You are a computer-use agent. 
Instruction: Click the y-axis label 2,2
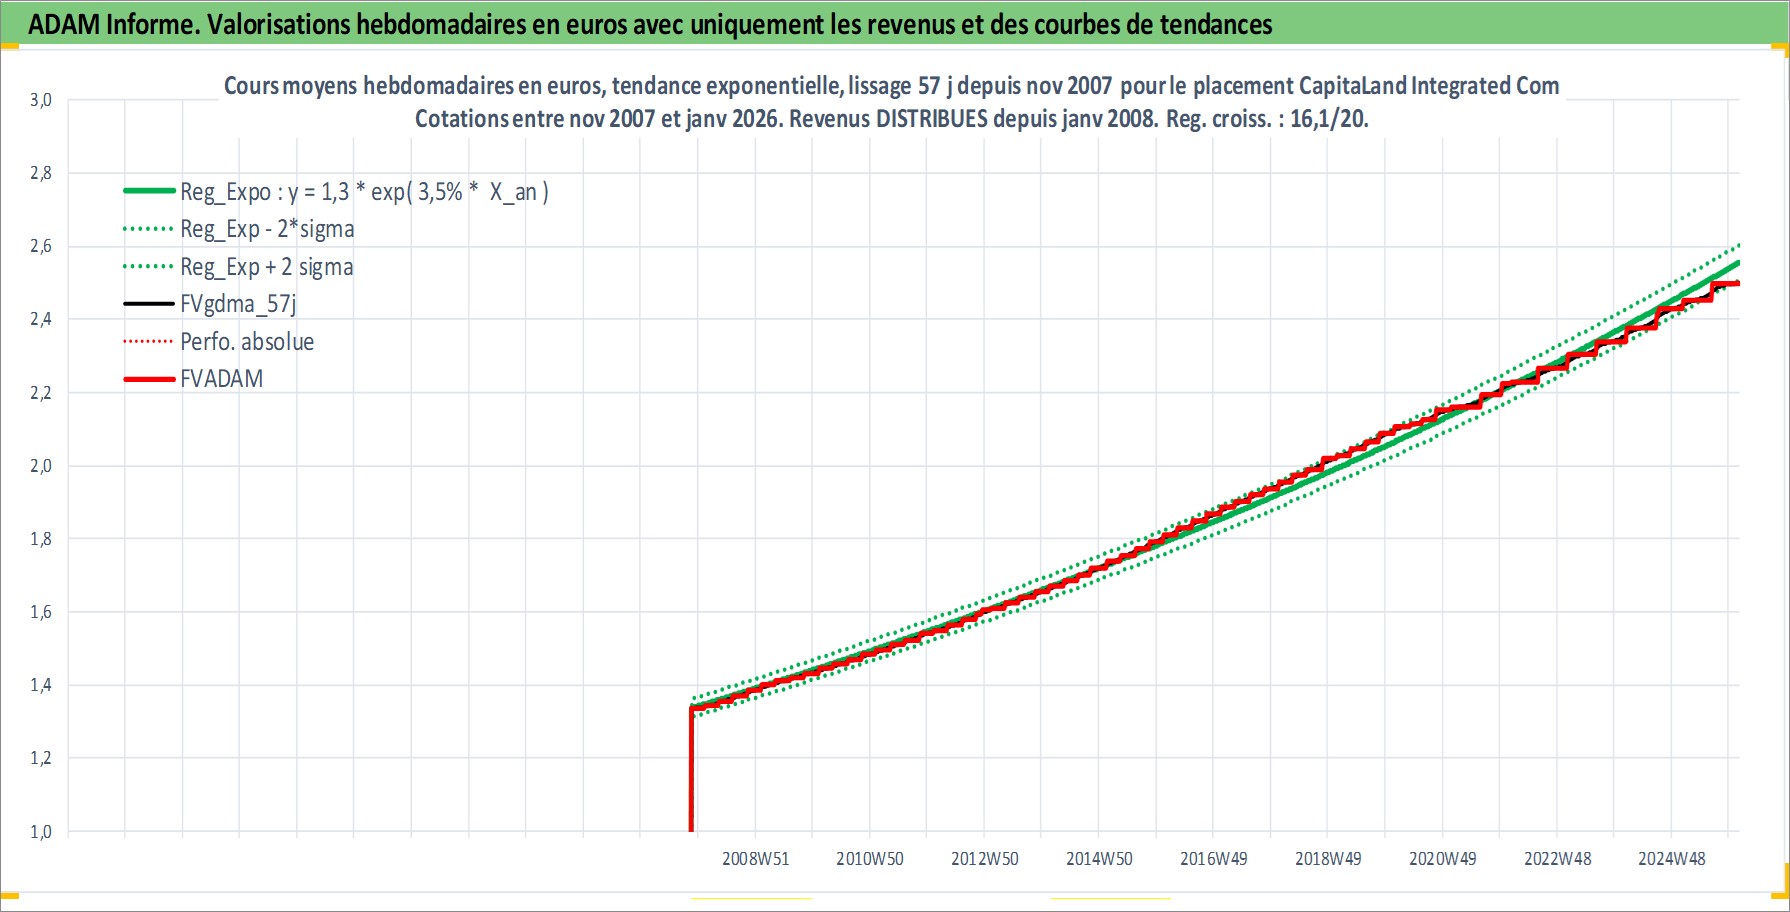pos(41,393)
